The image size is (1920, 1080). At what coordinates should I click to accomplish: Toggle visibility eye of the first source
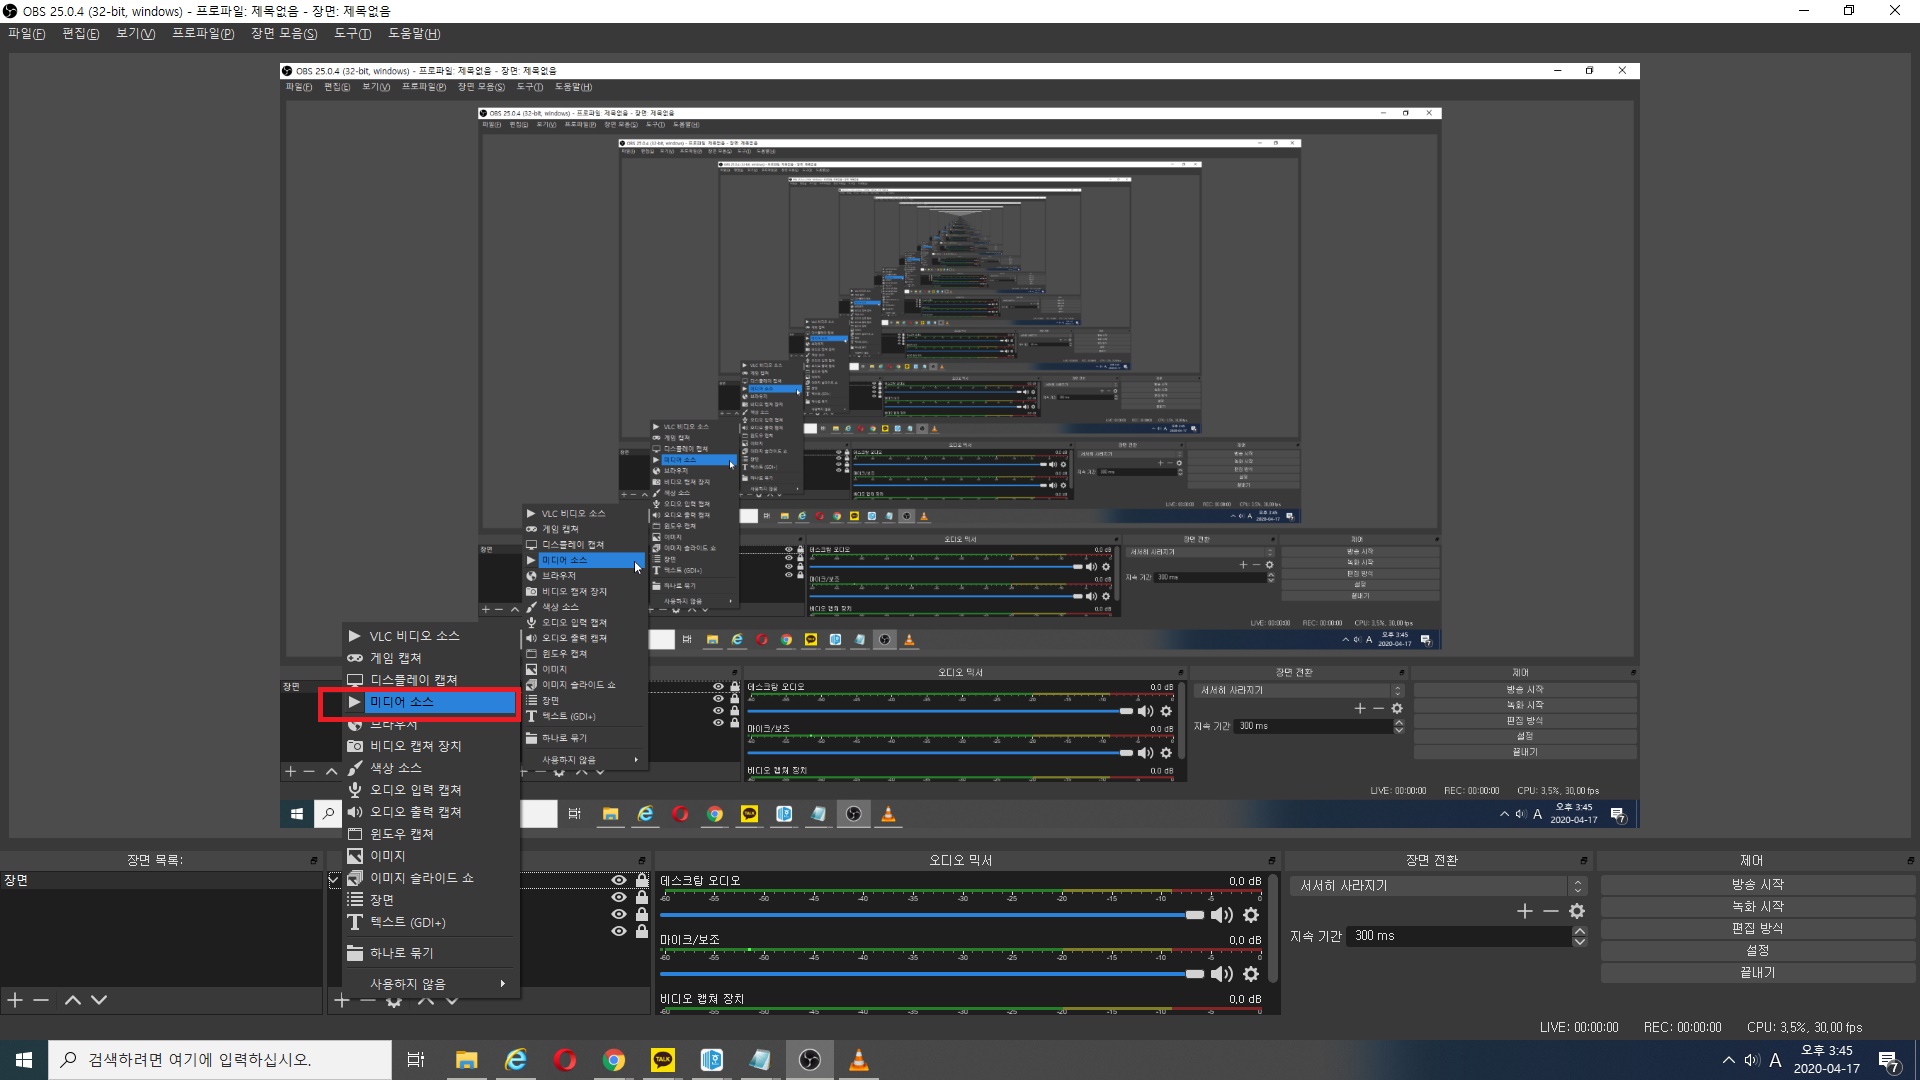619,880
